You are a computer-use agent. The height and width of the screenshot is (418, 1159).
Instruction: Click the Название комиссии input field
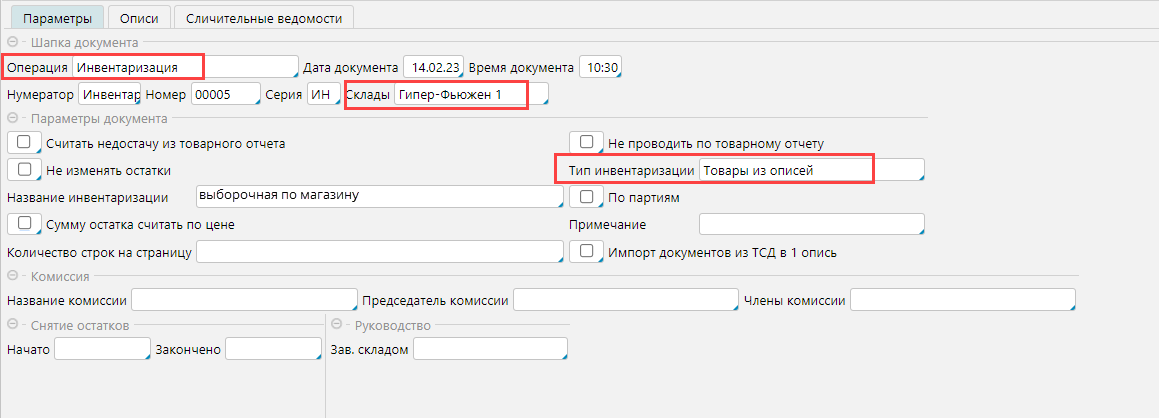pos(243,300)
